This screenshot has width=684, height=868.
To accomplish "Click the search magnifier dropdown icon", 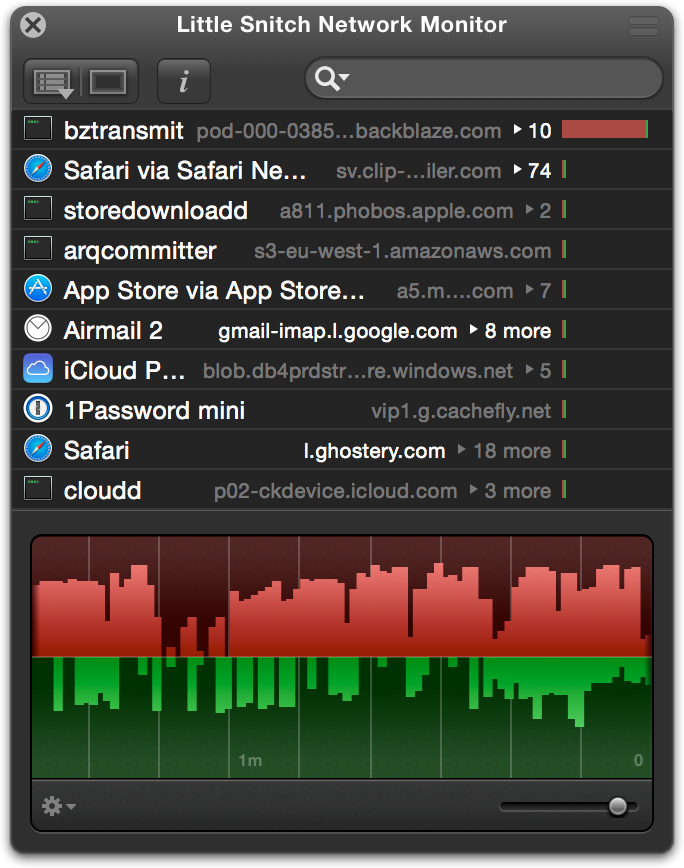I will pos(331,78).
